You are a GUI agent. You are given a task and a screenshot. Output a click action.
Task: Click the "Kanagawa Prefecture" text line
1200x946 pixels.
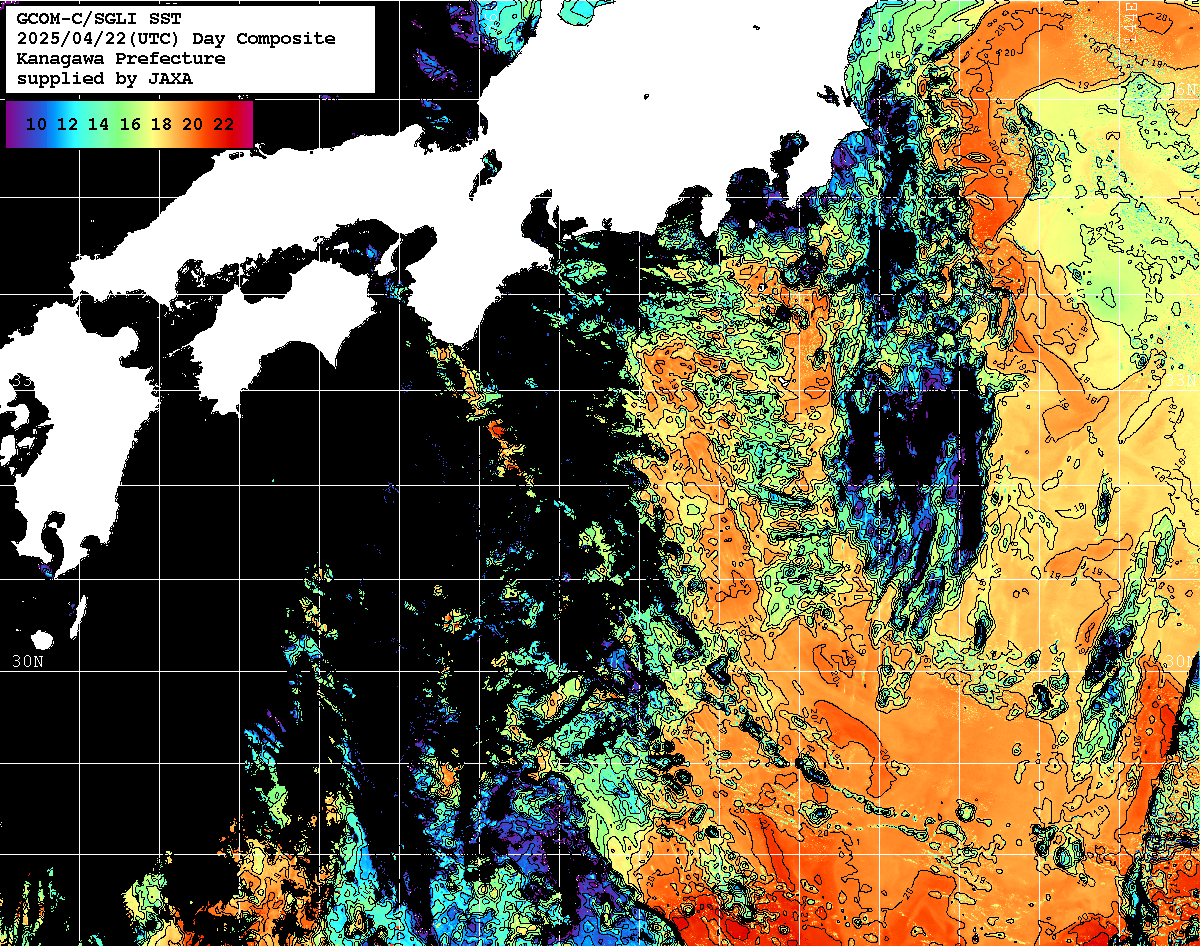coord(121,59)
